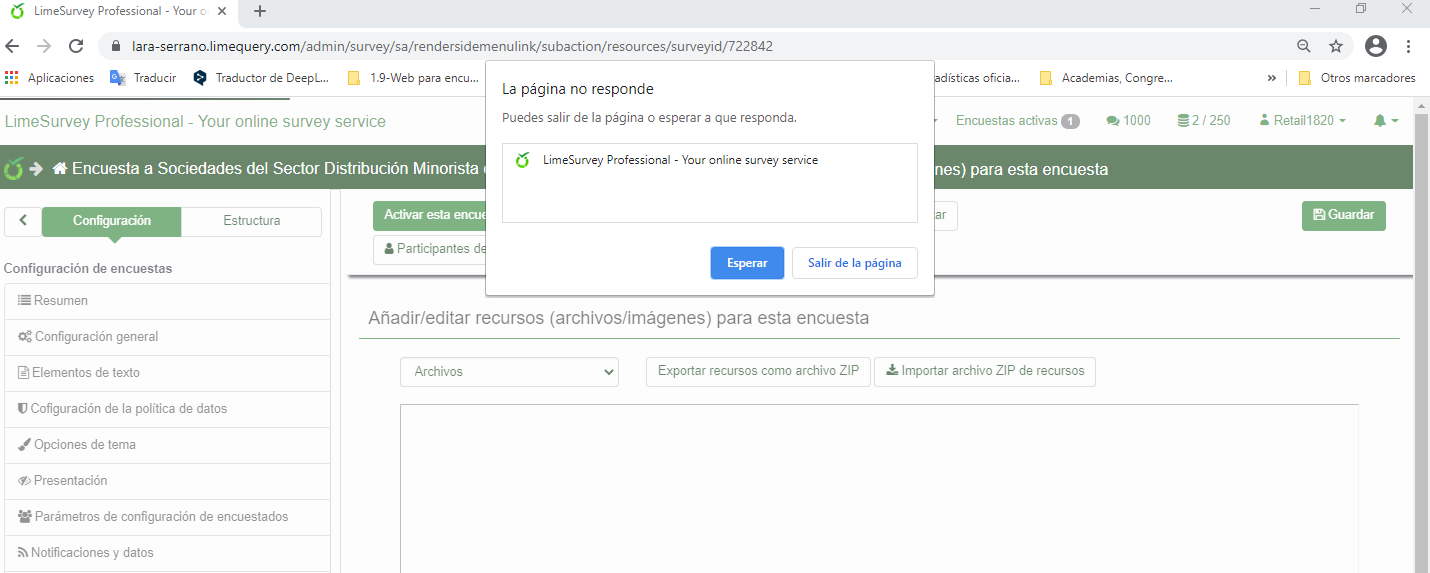
Task: Open Notificaciones y datos menu item
Action: click(92, 553)
